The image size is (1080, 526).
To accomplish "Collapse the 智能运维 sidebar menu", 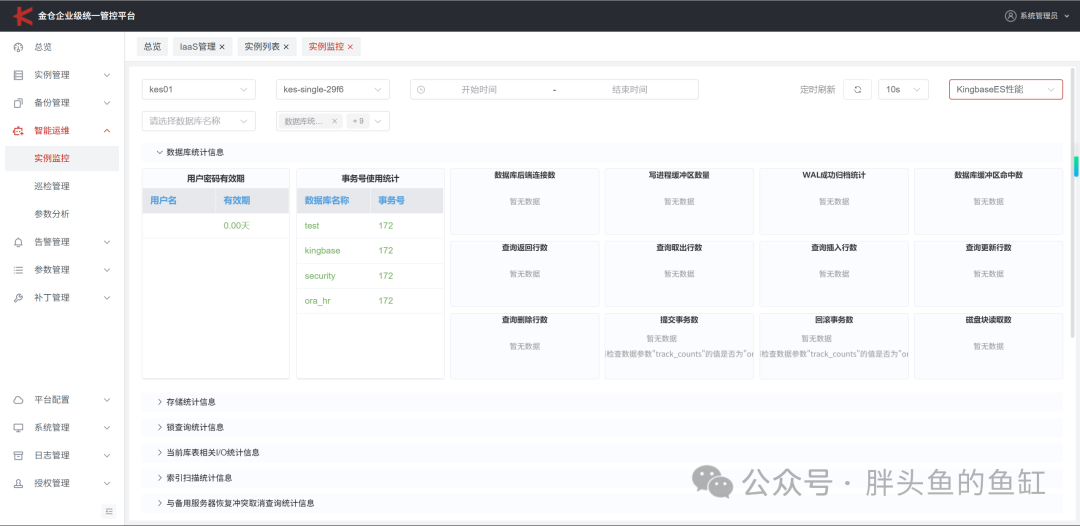I will pyautogui.click(x=62, y=131).
